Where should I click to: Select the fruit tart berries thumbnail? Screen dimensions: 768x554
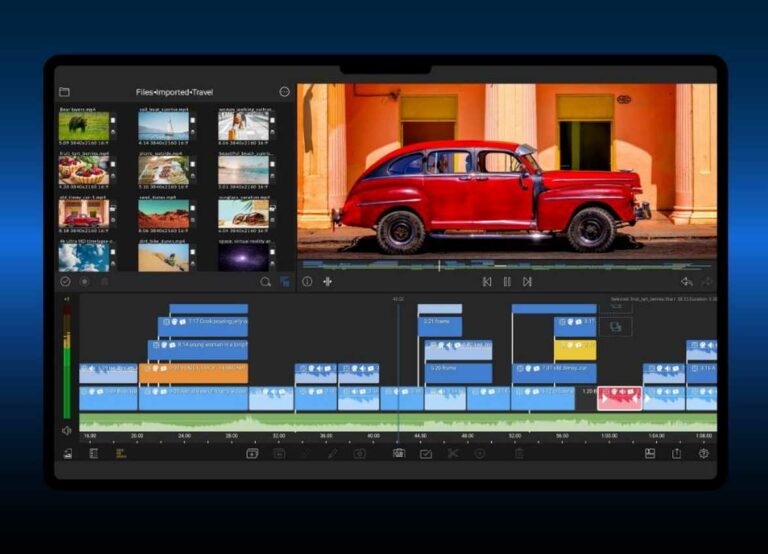[84, 170]
